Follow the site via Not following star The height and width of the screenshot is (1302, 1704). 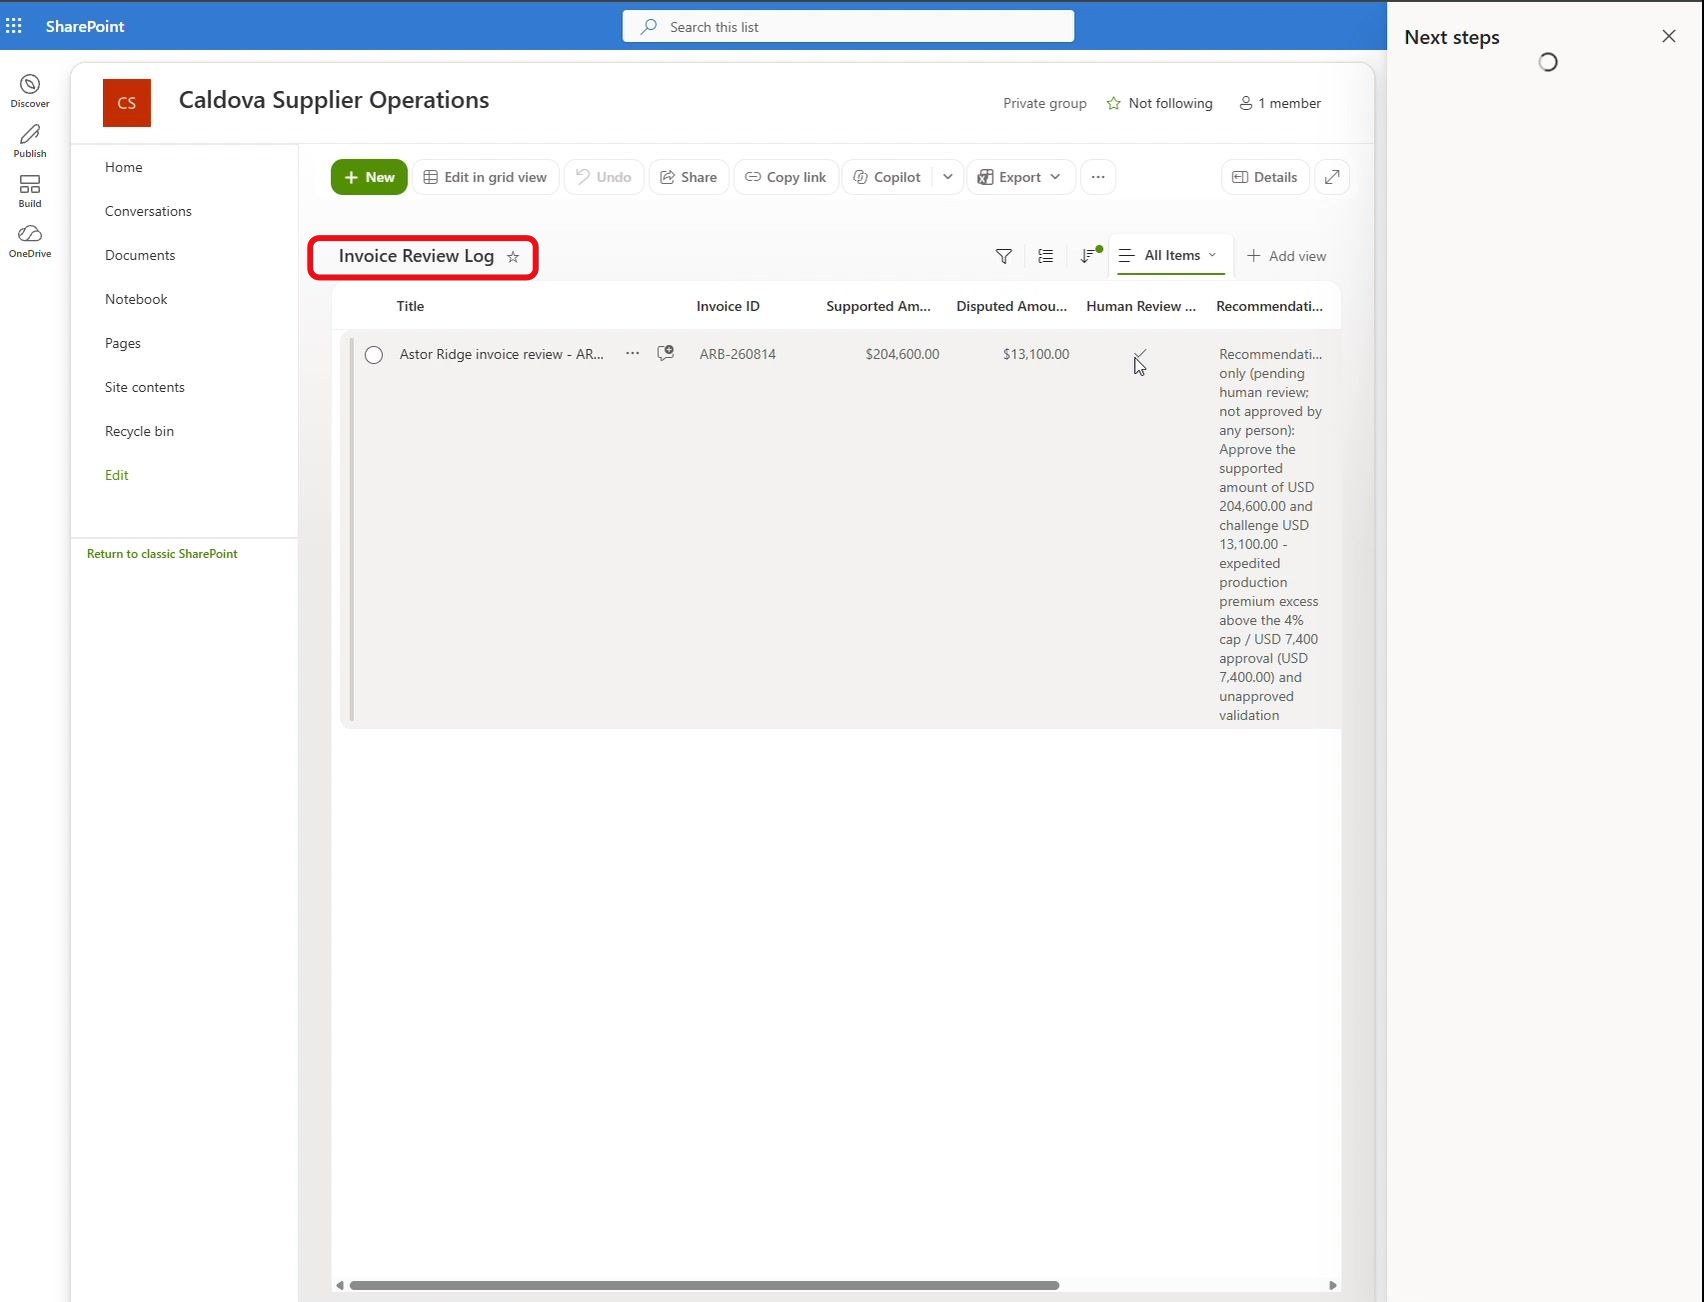pos(1160,103)
